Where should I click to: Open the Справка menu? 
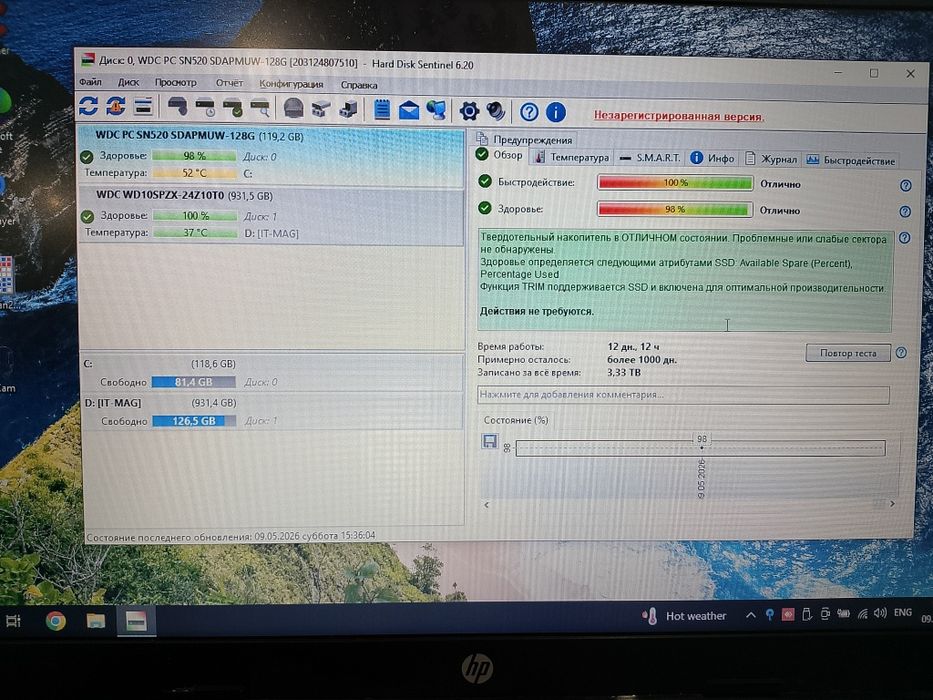(x=359, y=85)
